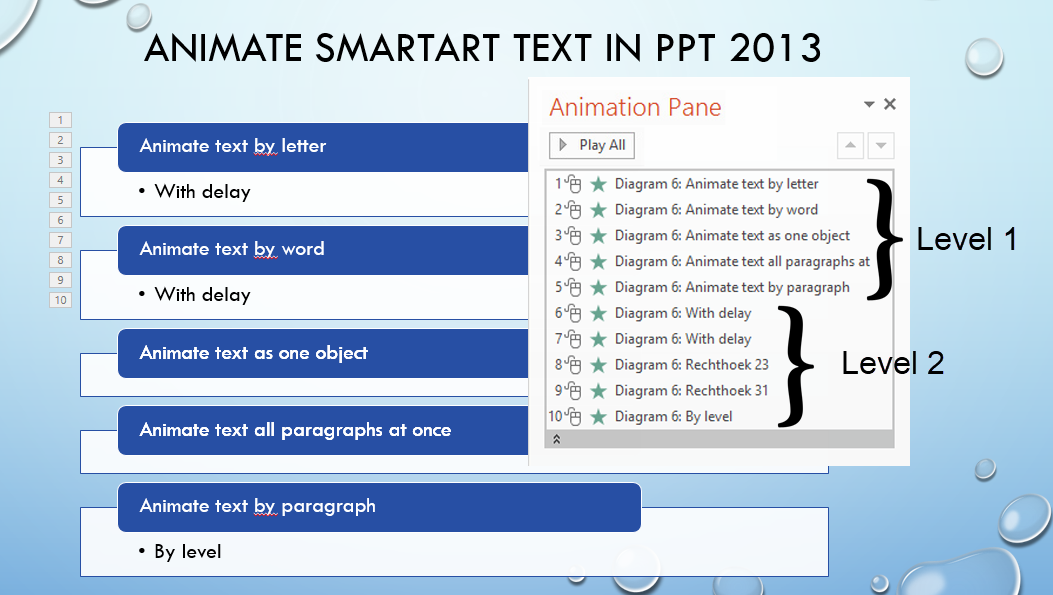
Task: Click the animation number tag 3 on the slide
Action: coord(60,159)
